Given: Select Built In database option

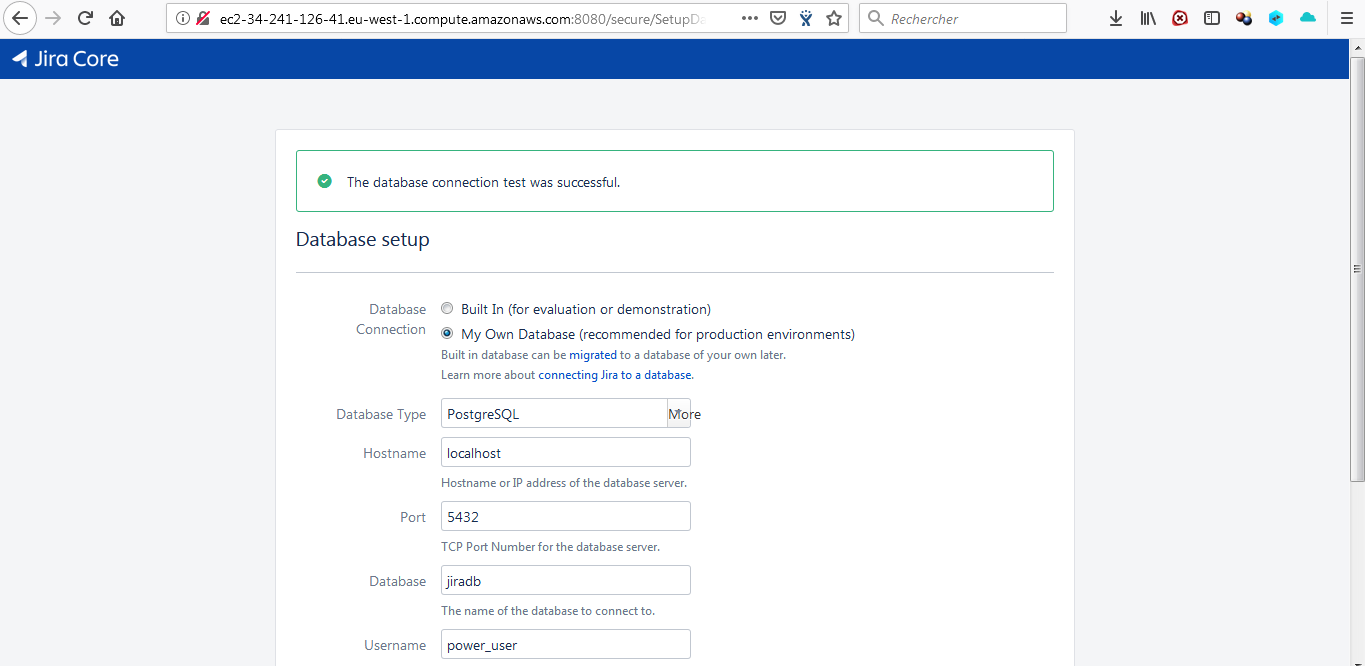Looking at the screenshot, I should coord(447,309).
